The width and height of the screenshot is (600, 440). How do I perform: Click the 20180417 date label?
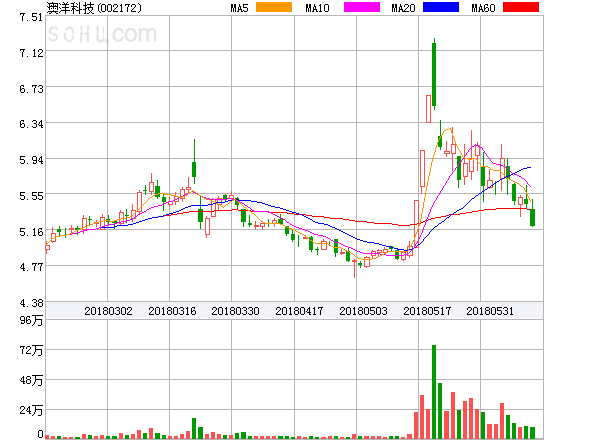(299, 311)
